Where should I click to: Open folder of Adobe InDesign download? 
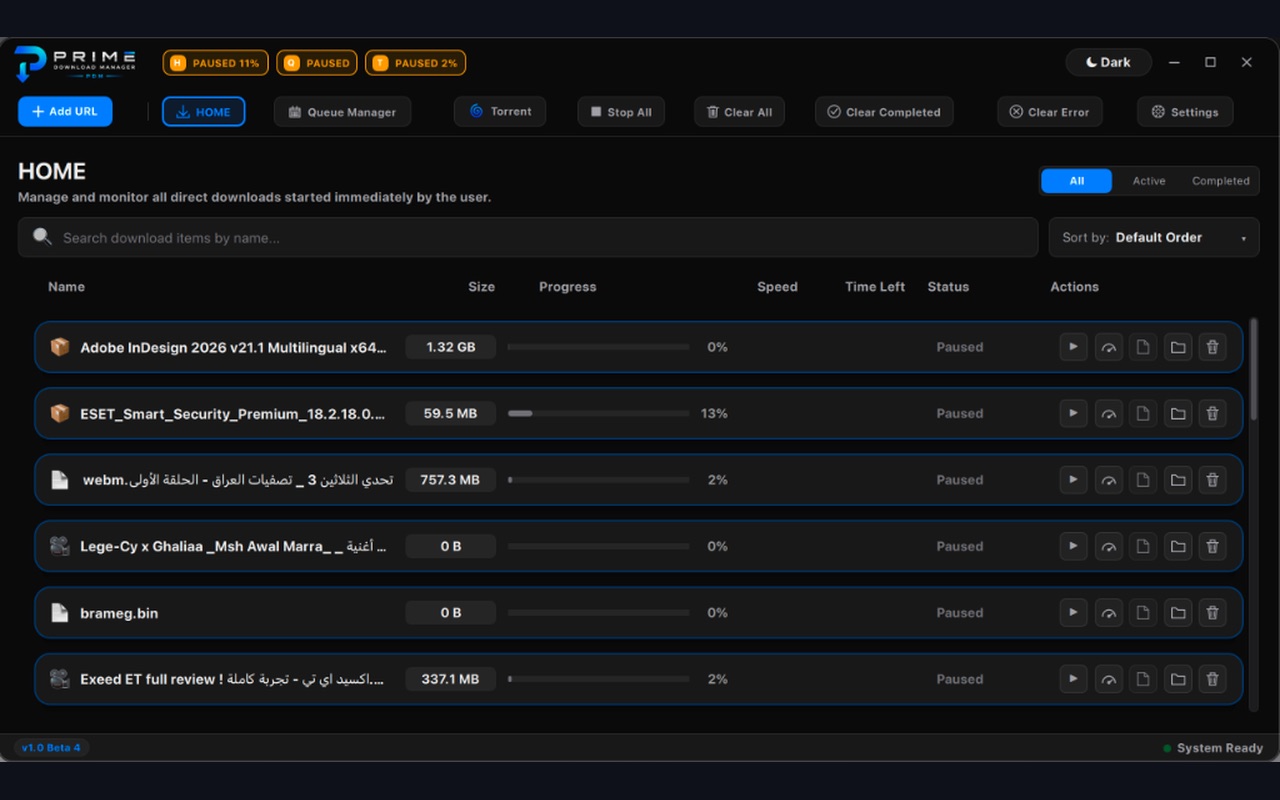(1178, 347)
